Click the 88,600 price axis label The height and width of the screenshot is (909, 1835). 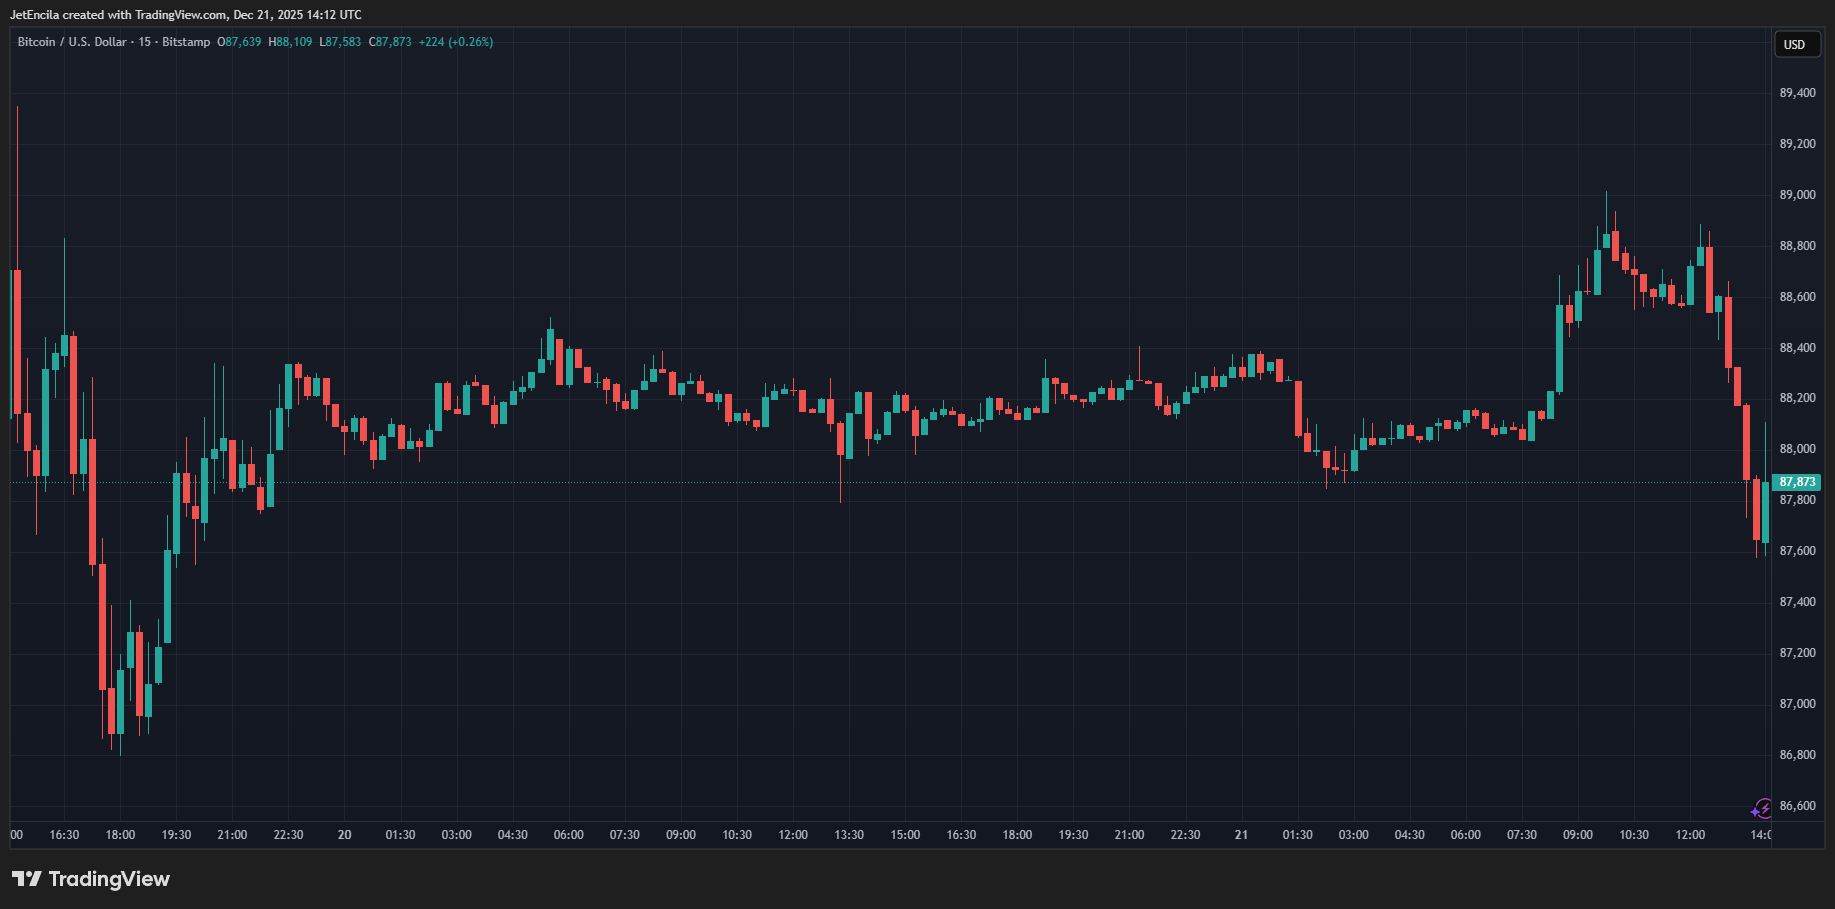[1797, 297]
